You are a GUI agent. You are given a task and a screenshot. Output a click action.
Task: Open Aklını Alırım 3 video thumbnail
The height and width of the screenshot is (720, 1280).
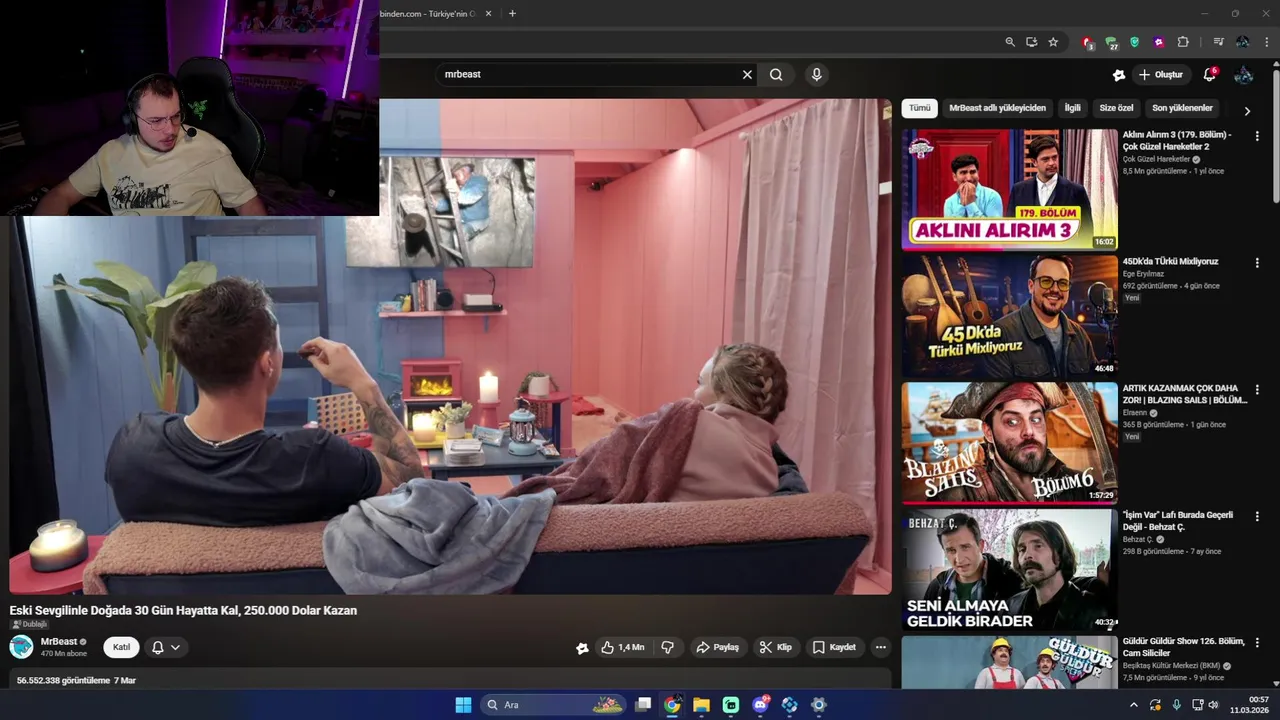[x=1009, y=189]
